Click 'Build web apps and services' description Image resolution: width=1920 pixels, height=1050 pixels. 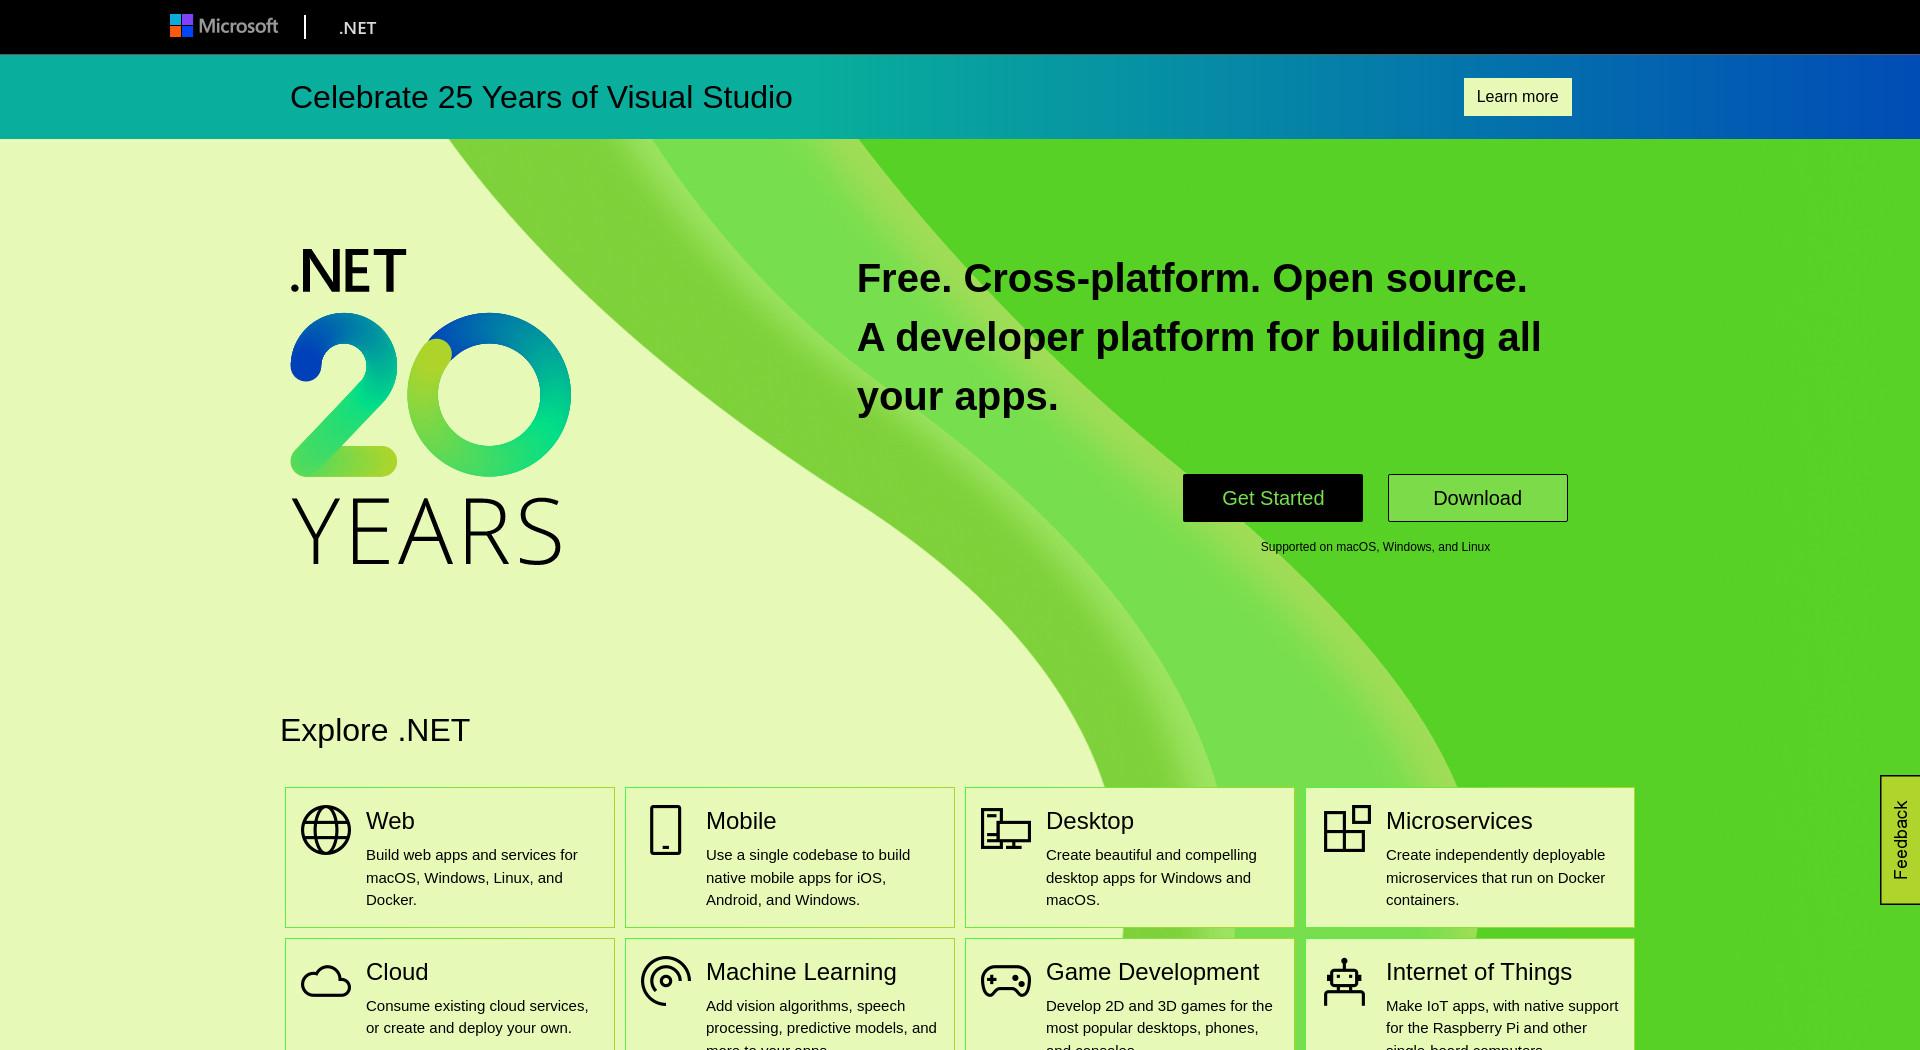coord(472,877)
